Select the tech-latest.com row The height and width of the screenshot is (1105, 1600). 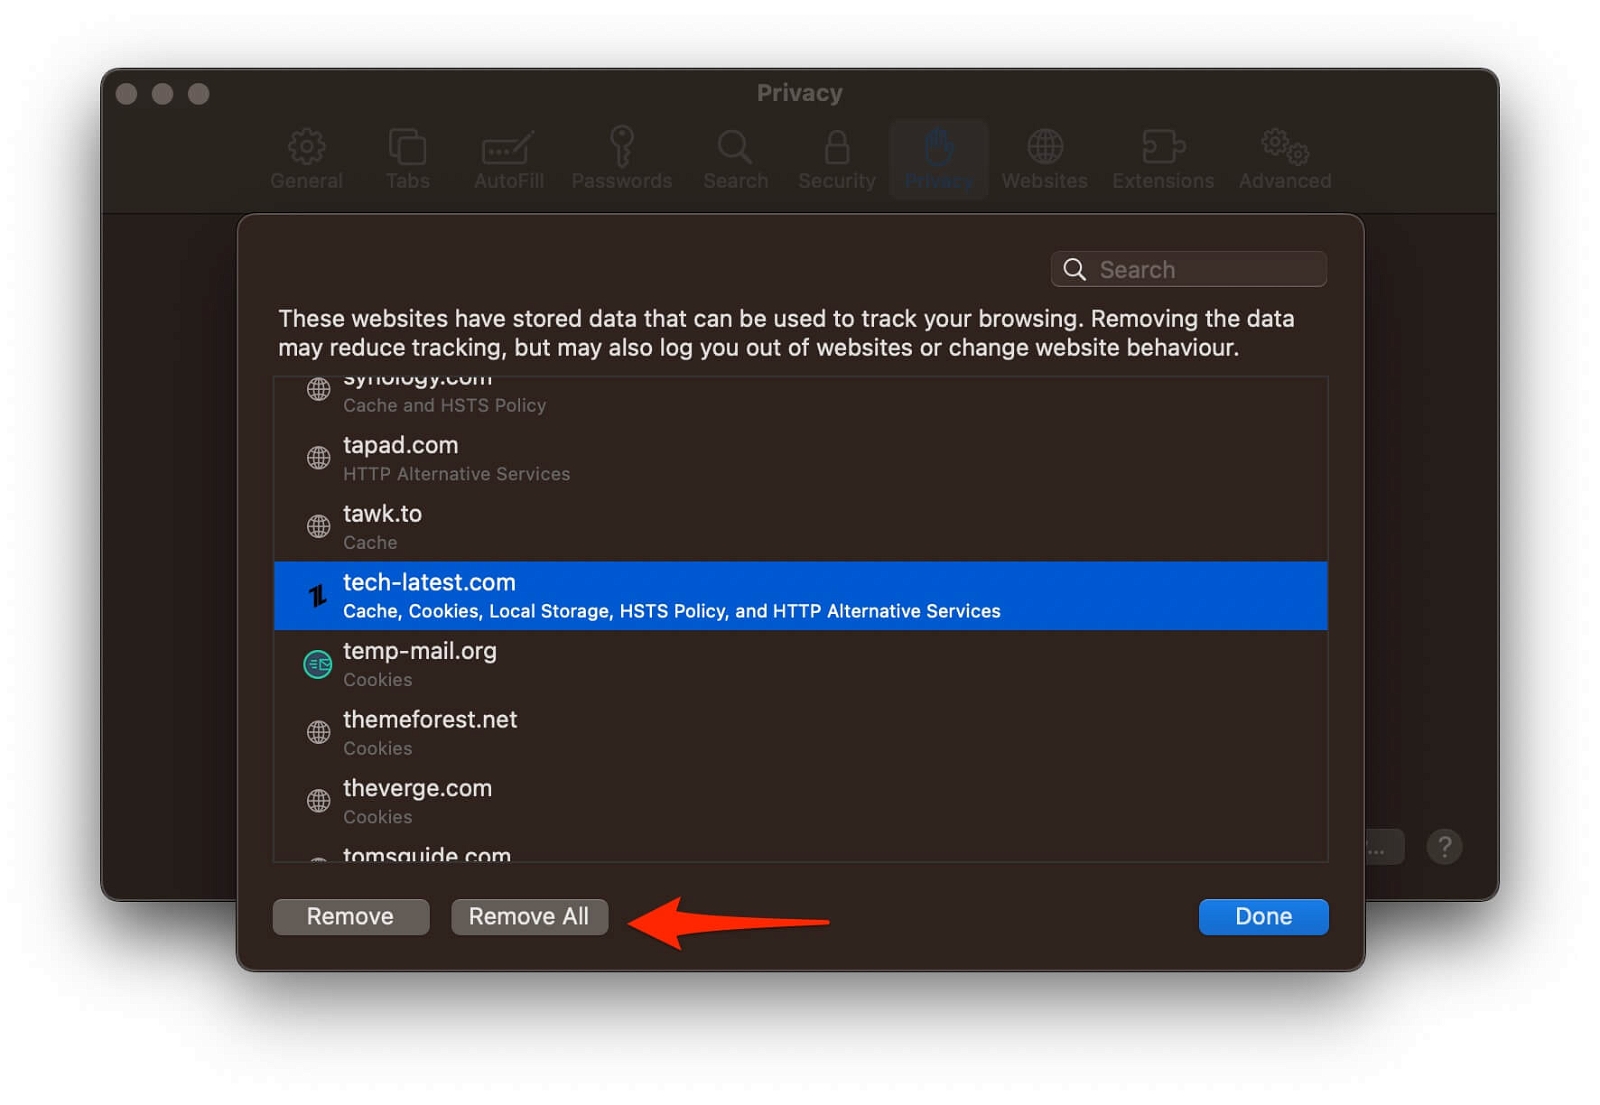[800, 596]
